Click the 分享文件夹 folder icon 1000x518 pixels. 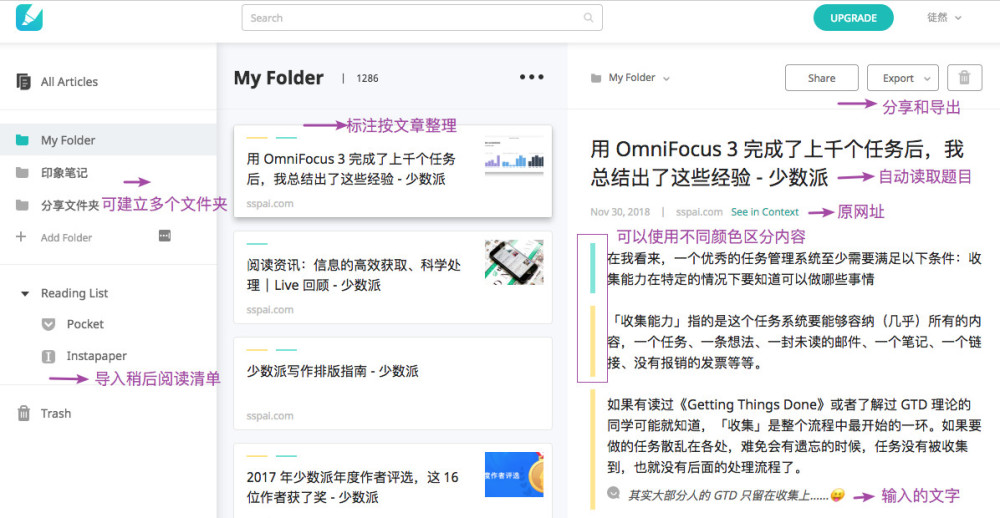coord(22,205)
